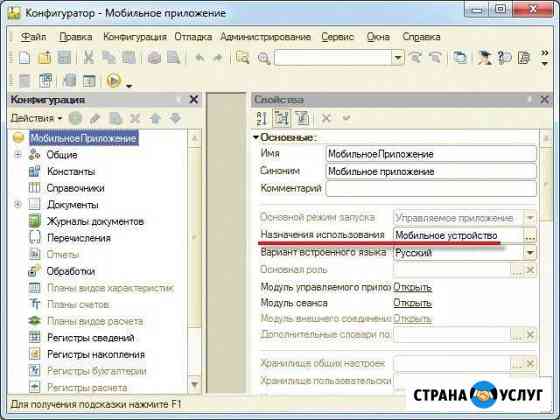Click the Redo arrow toolbar icon

pyautogui.click(x=218, y=58)
